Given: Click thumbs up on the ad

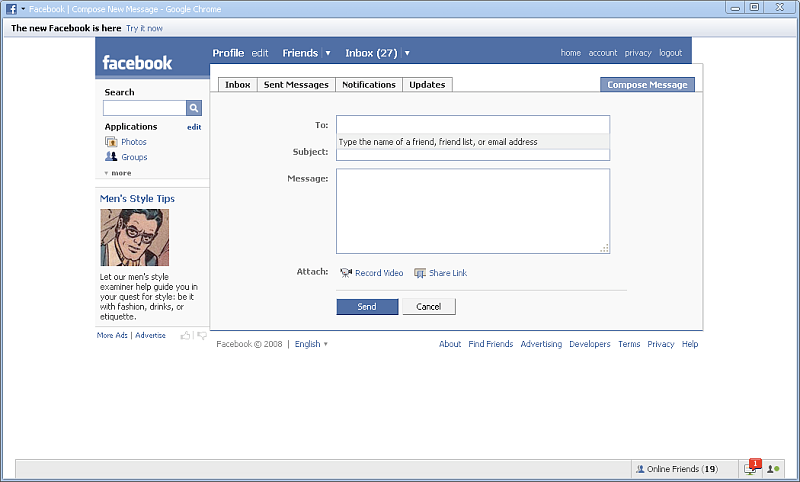Looking at the screenshot, I should click(185, 335).
